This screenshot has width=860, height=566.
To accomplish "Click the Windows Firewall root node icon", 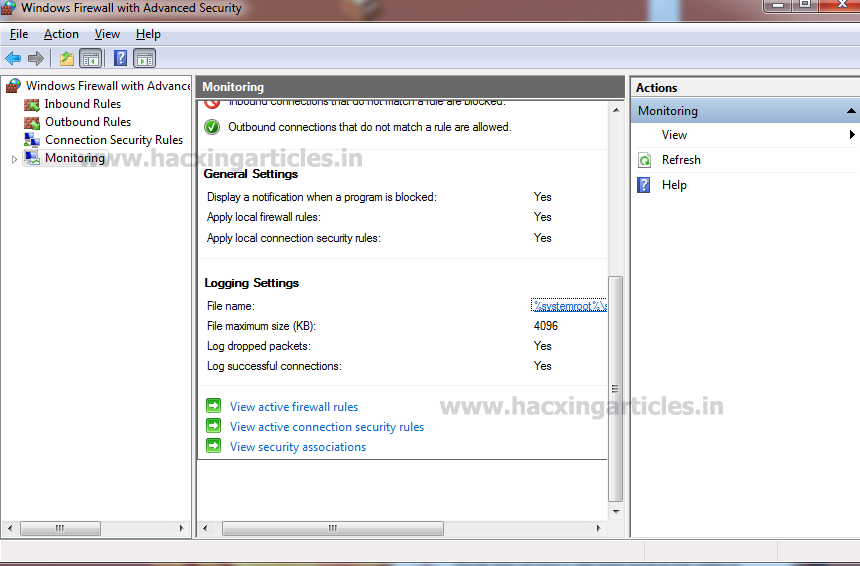I will [x=13, y=86].
